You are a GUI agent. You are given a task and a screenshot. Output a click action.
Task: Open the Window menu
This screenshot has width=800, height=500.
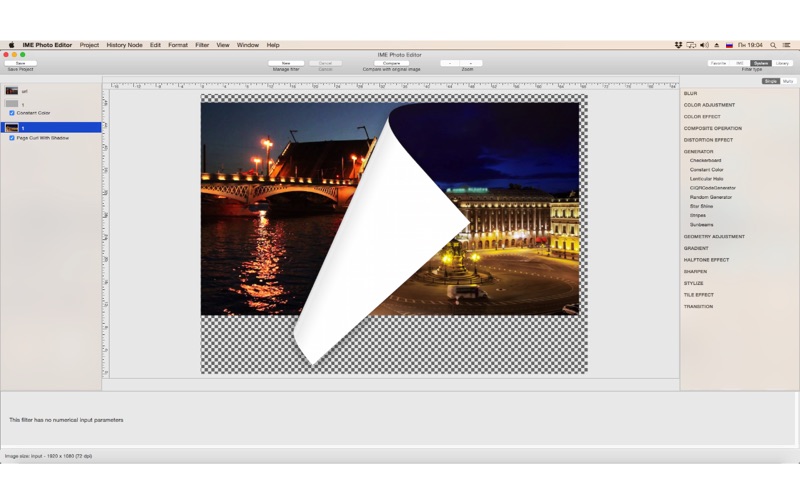coord(248,45)
